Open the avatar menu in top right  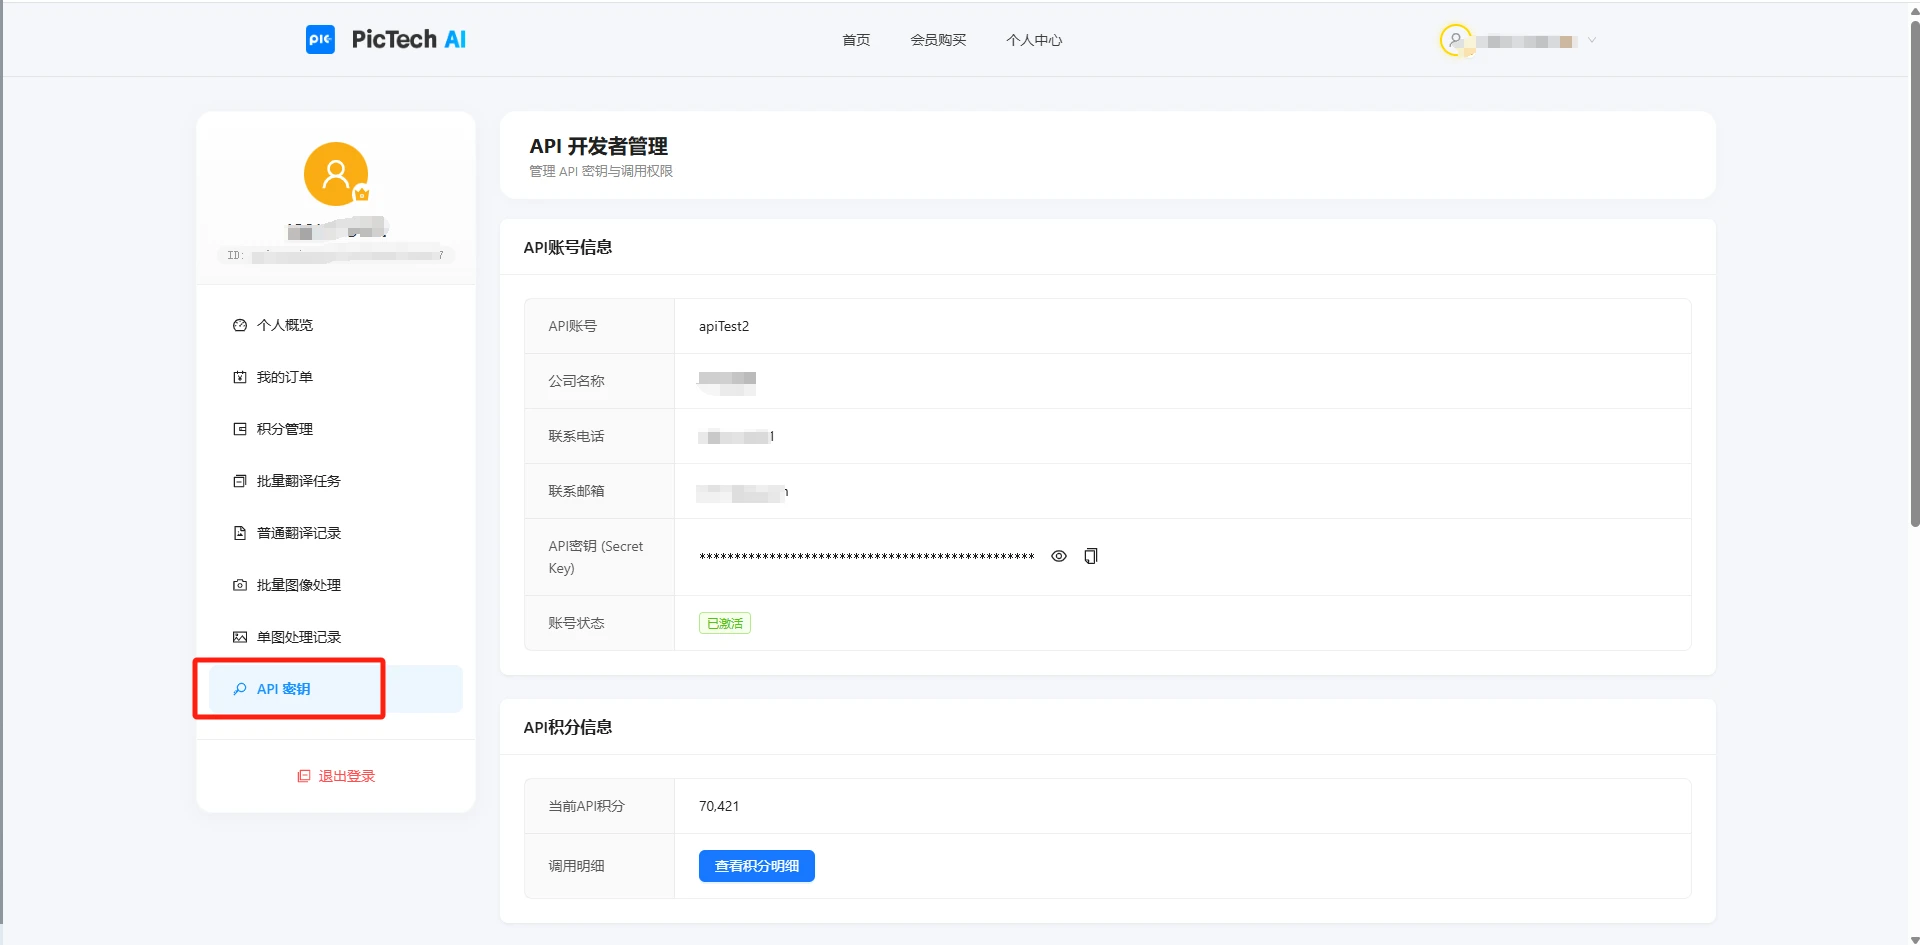click(1458, 40)
